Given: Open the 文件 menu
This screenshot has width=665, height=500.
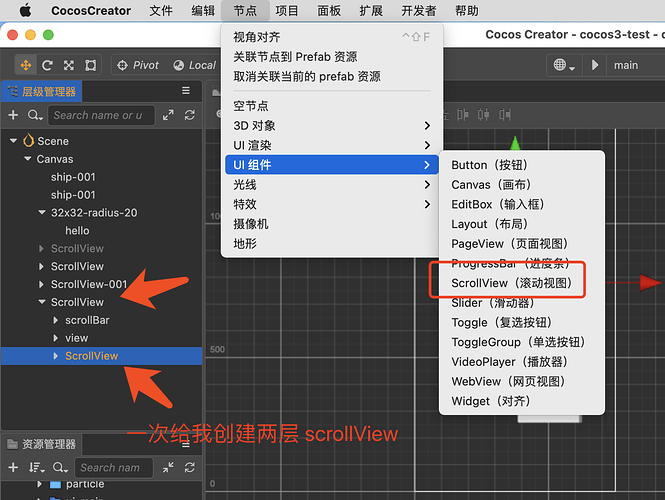Looking at the screenshot, I should 161,11.
